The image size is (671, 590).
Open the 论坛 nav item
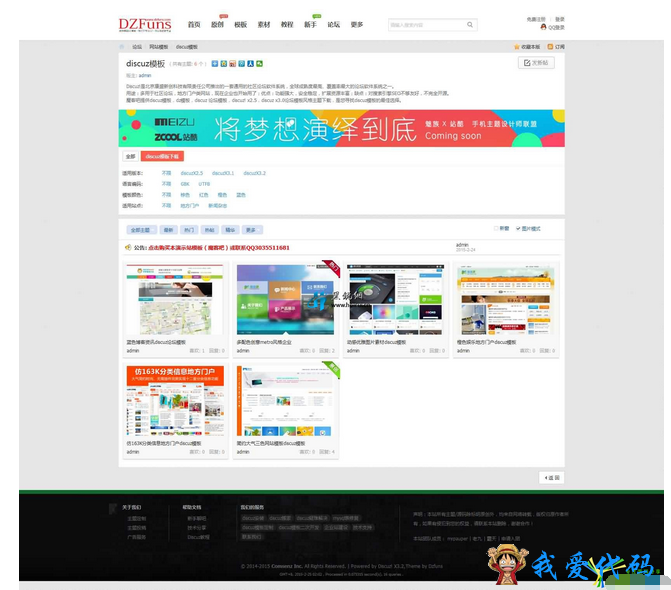tap(333, 25)
